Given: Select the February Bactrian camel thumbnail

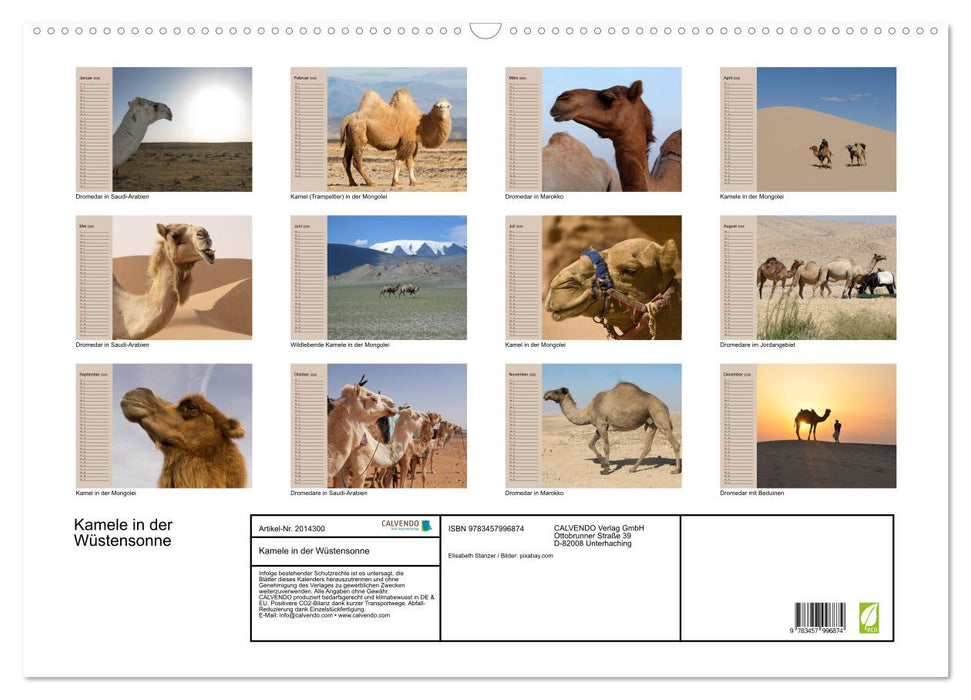Looking at the screenshot, I should 396,129.
